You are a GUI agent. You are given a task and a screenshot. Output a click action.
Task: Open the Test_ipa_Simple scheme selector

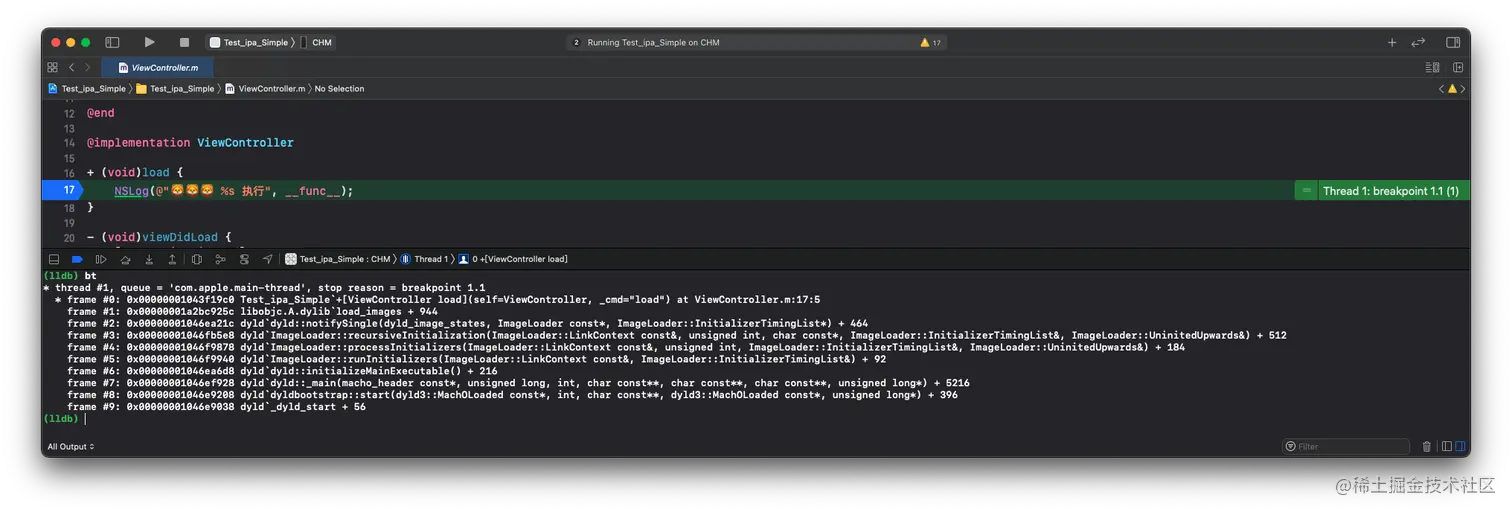[x=249, y=43]
